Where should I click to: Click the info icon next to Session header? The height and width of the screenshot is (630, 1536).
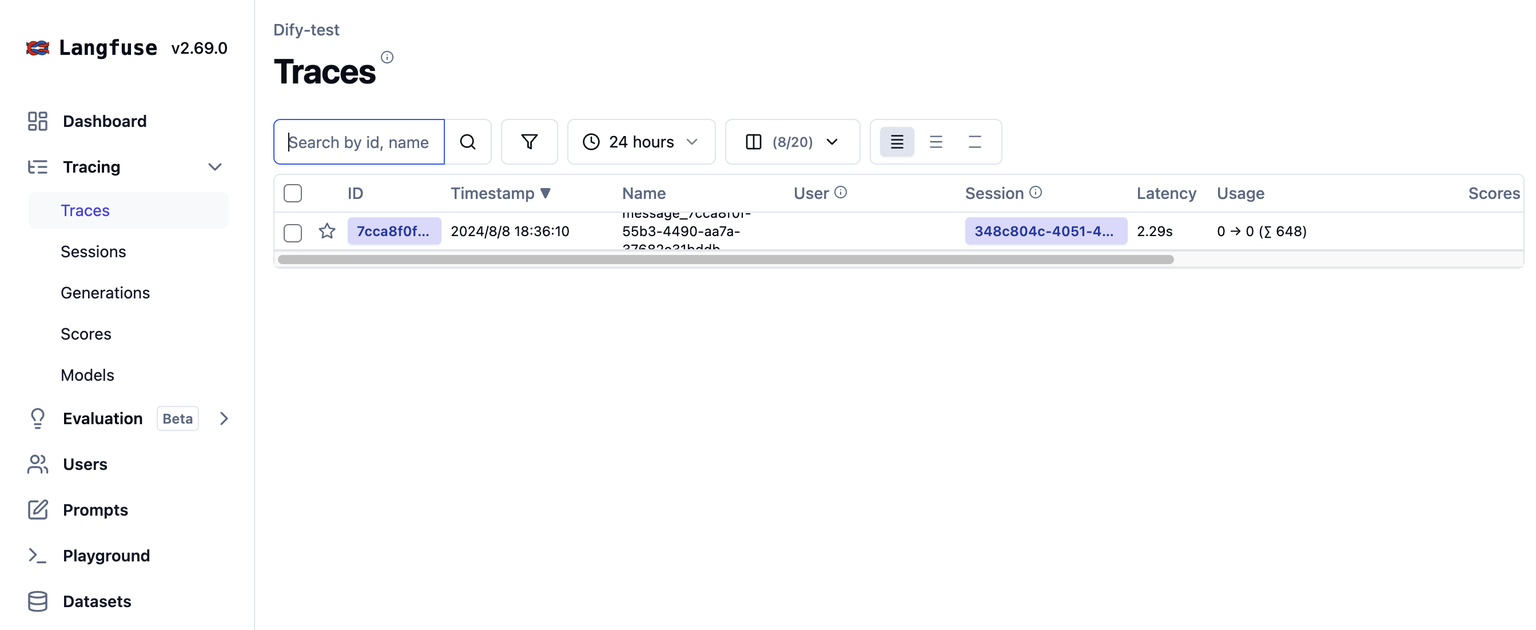click(x=1036, y=192)
